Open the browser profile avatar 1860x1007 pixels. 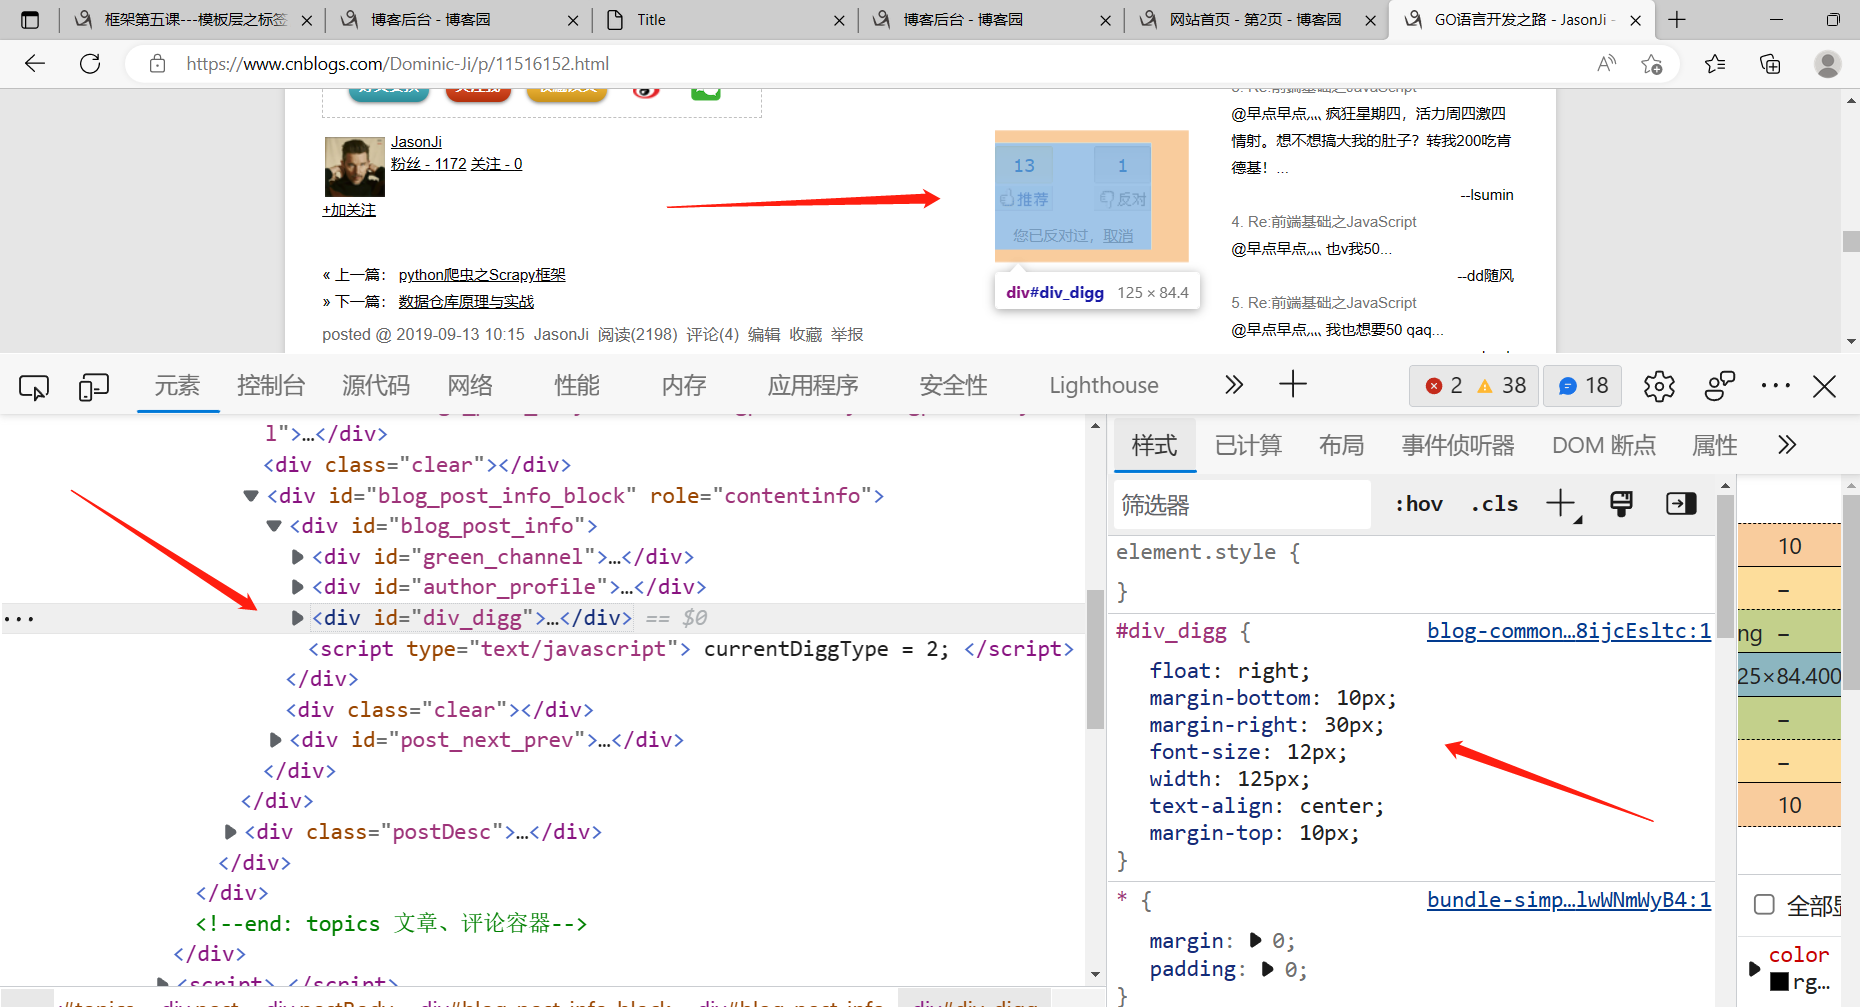[x=1827, y=64]
